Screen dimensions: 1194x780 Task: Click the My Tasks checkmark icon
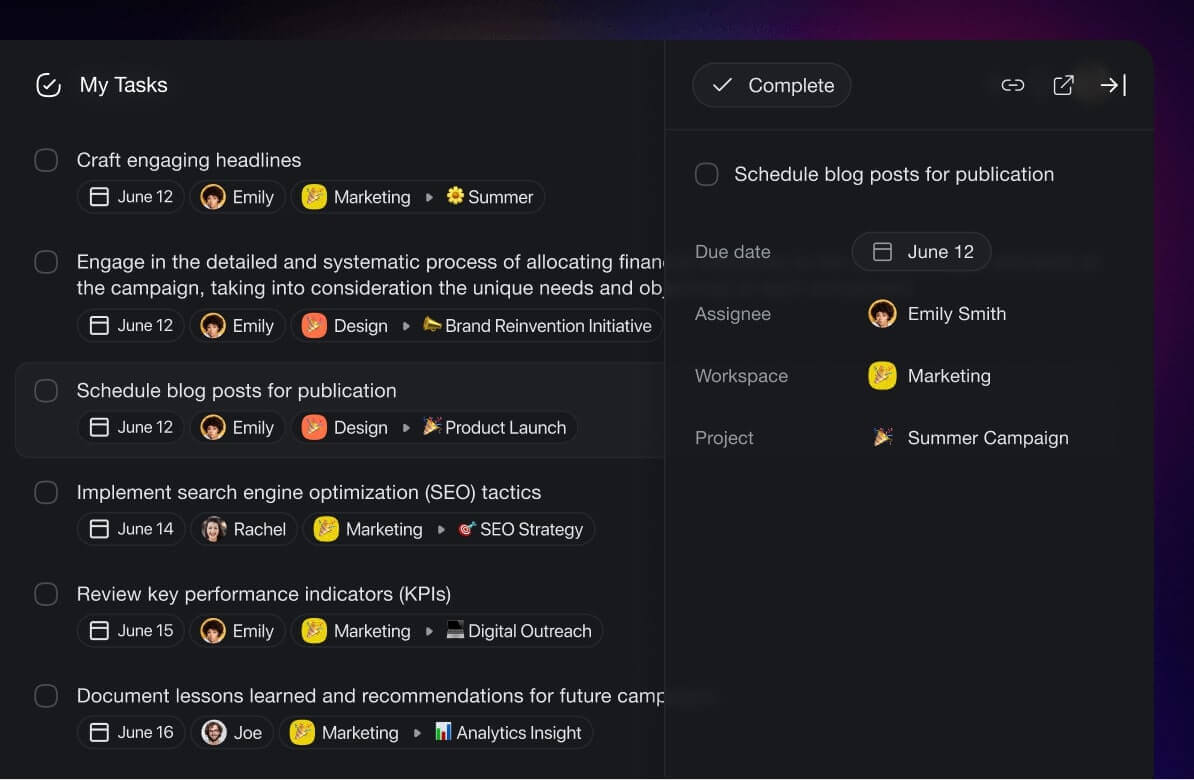pyautogui.click(x=47, y=85)
